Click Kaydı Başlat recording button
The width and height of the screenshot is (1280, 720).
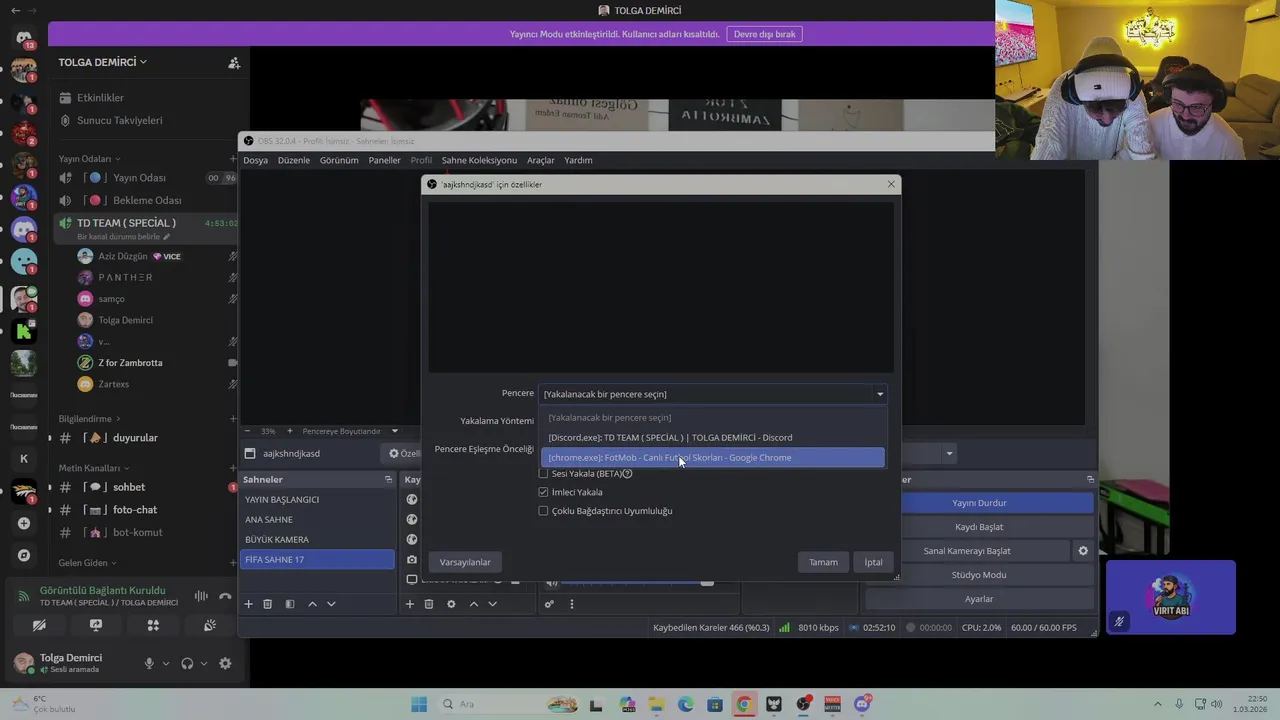(979, 527)
